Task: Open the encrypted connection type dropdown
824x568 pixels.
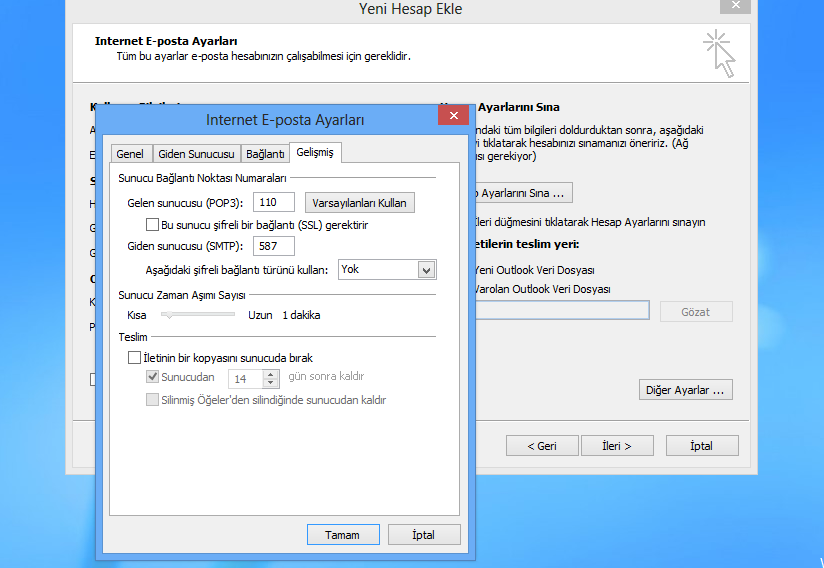Action: click(426, 269)
